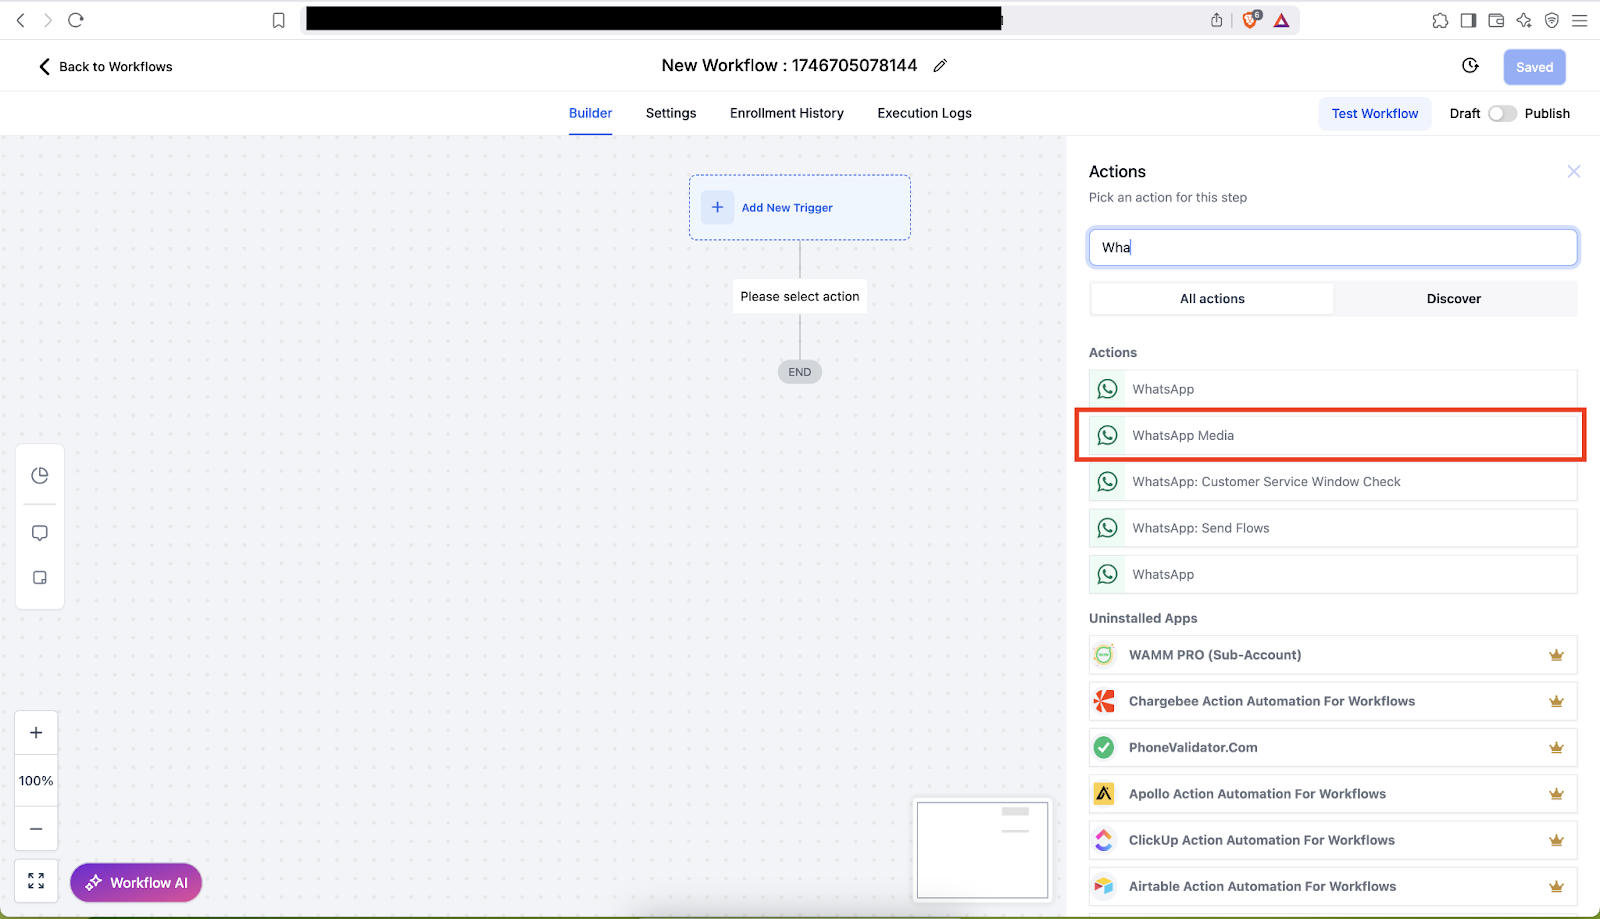Click the browser forward arrow
The width and height of the screenshot is (1600, 919).
coord(48,20)
